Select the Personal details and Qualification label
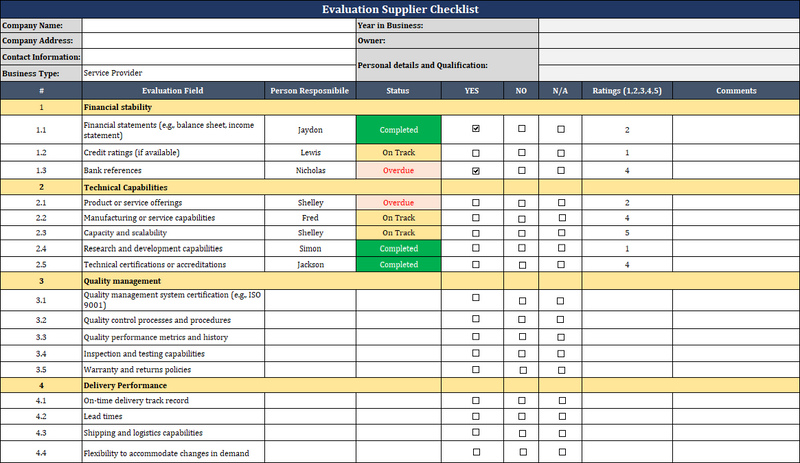This screenshot has width=800, height=463. click(x=422, y=65)
